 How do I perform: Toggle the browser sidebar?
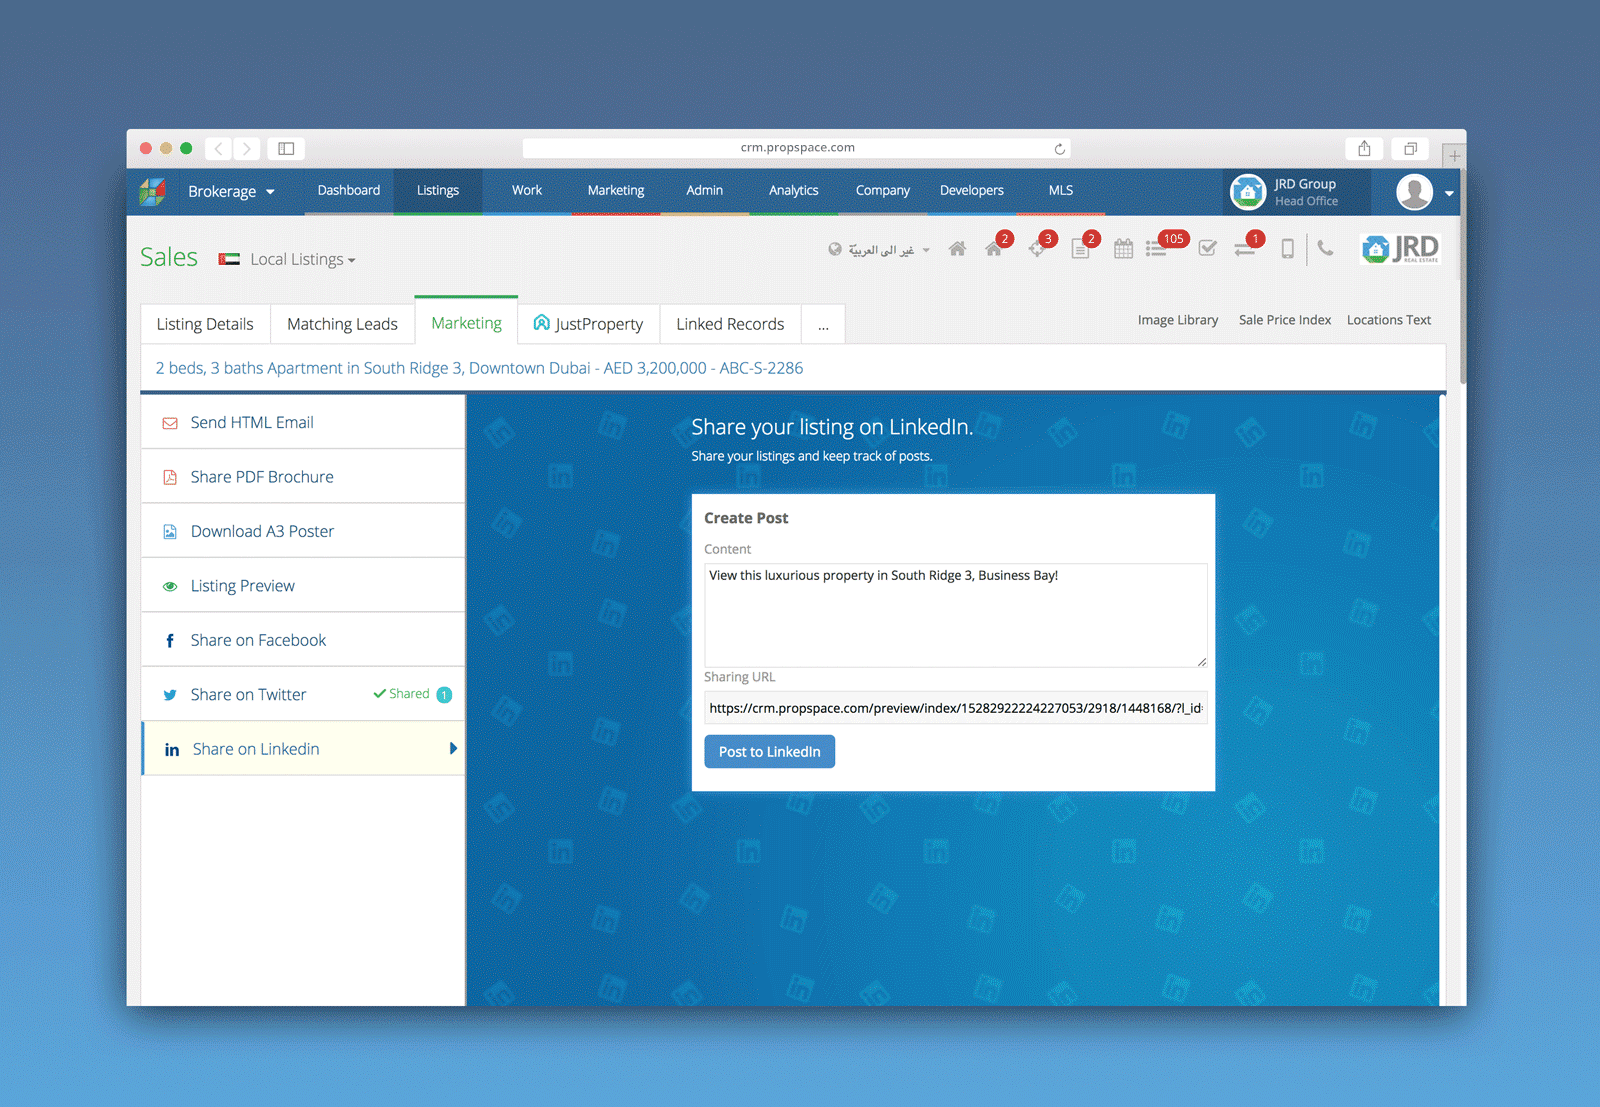coord(286,149)
